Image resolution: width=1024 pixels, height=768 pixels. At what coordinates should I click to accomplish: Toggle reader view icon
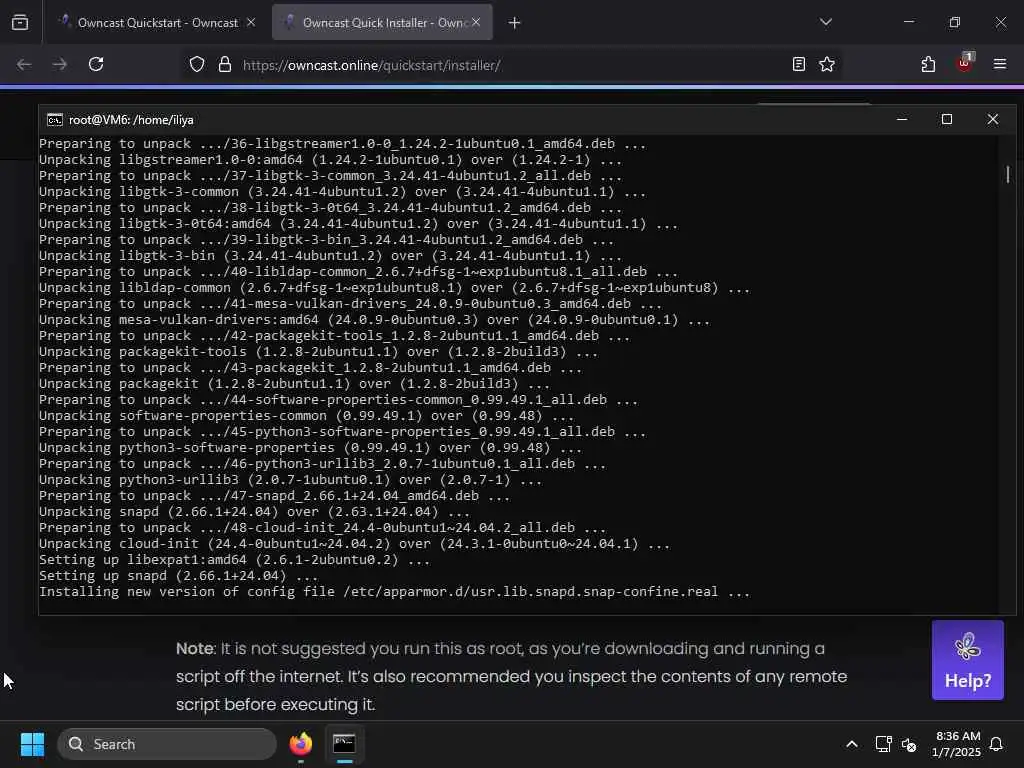click(x=798, y=65)
